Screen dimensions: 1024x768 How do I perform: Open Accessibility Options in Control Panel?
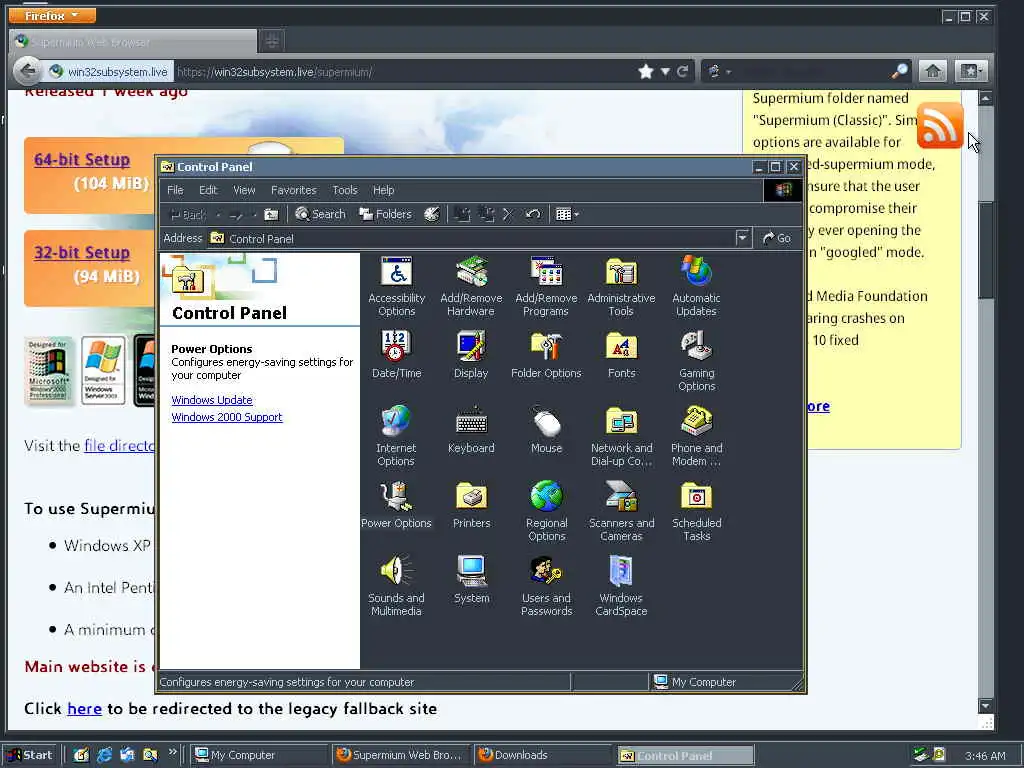(396, 286)
